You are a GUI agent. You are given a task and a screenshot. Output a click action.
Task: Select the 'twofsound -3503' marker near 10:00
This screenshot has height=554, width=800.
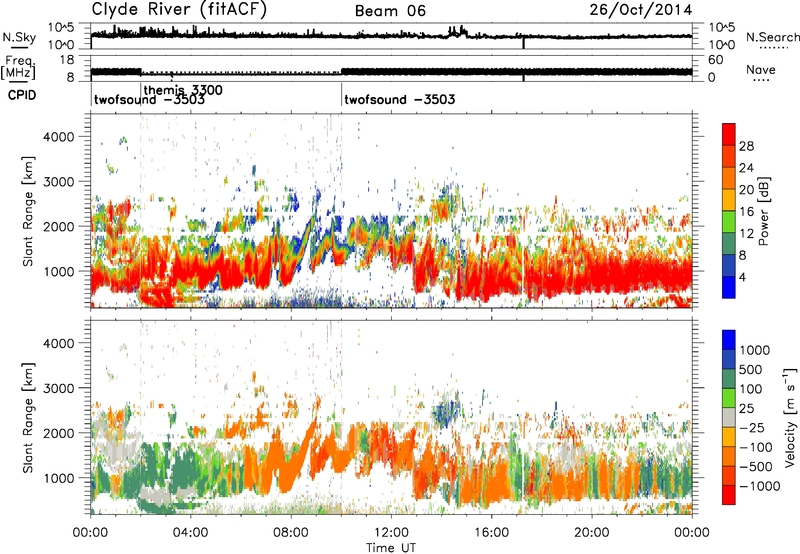(399, 99)
